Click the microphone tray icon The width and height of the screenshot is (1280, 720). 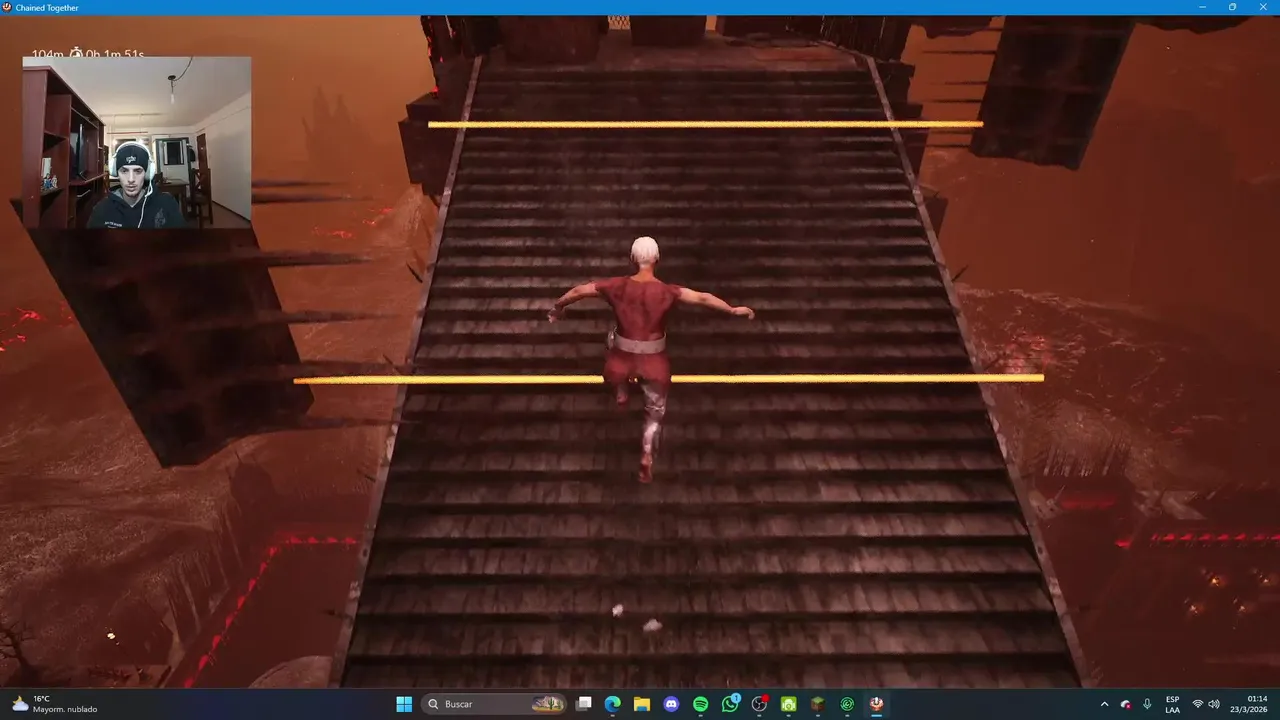pos(1147,704)
